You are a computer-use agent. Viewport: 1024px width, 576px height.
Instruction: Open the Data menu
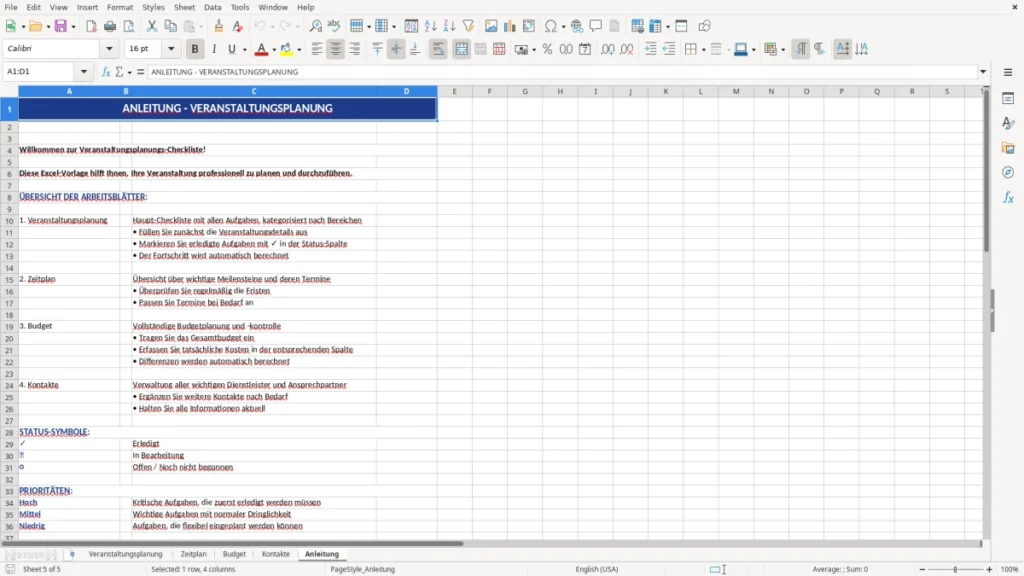(x=212, y=7)
